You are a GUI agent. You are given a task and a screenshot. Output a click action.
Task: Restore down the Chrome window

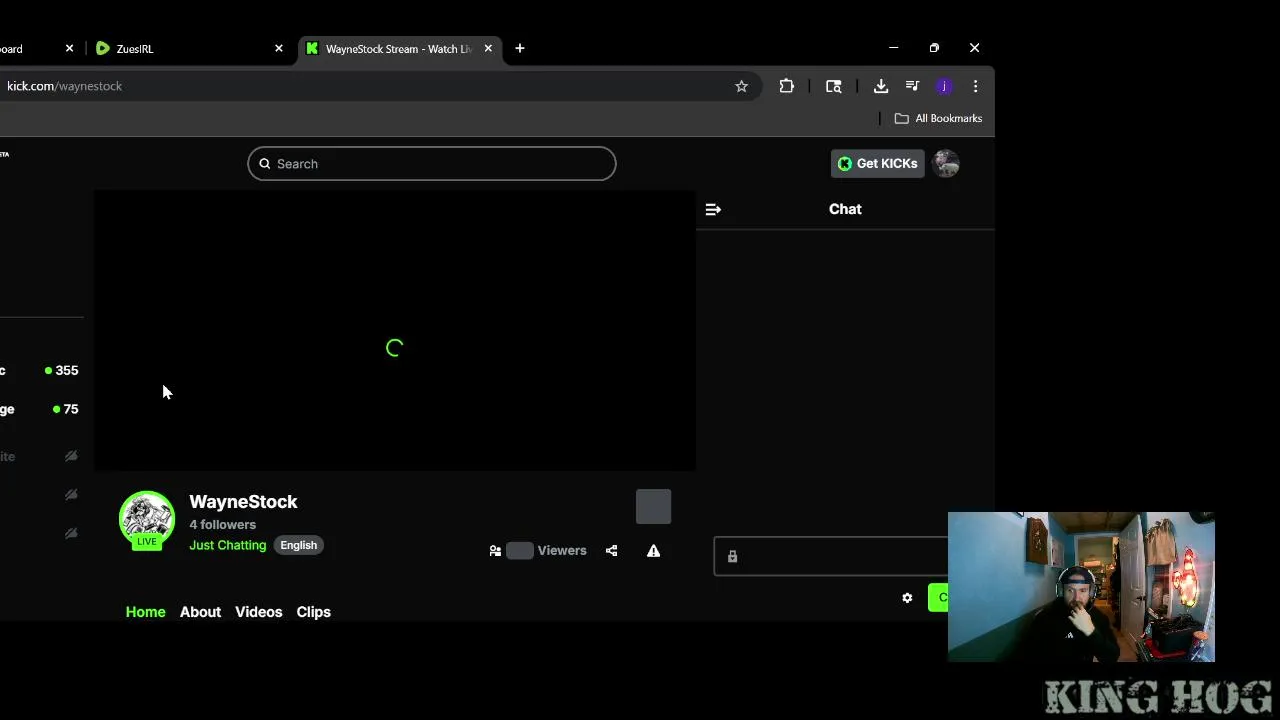934,48
